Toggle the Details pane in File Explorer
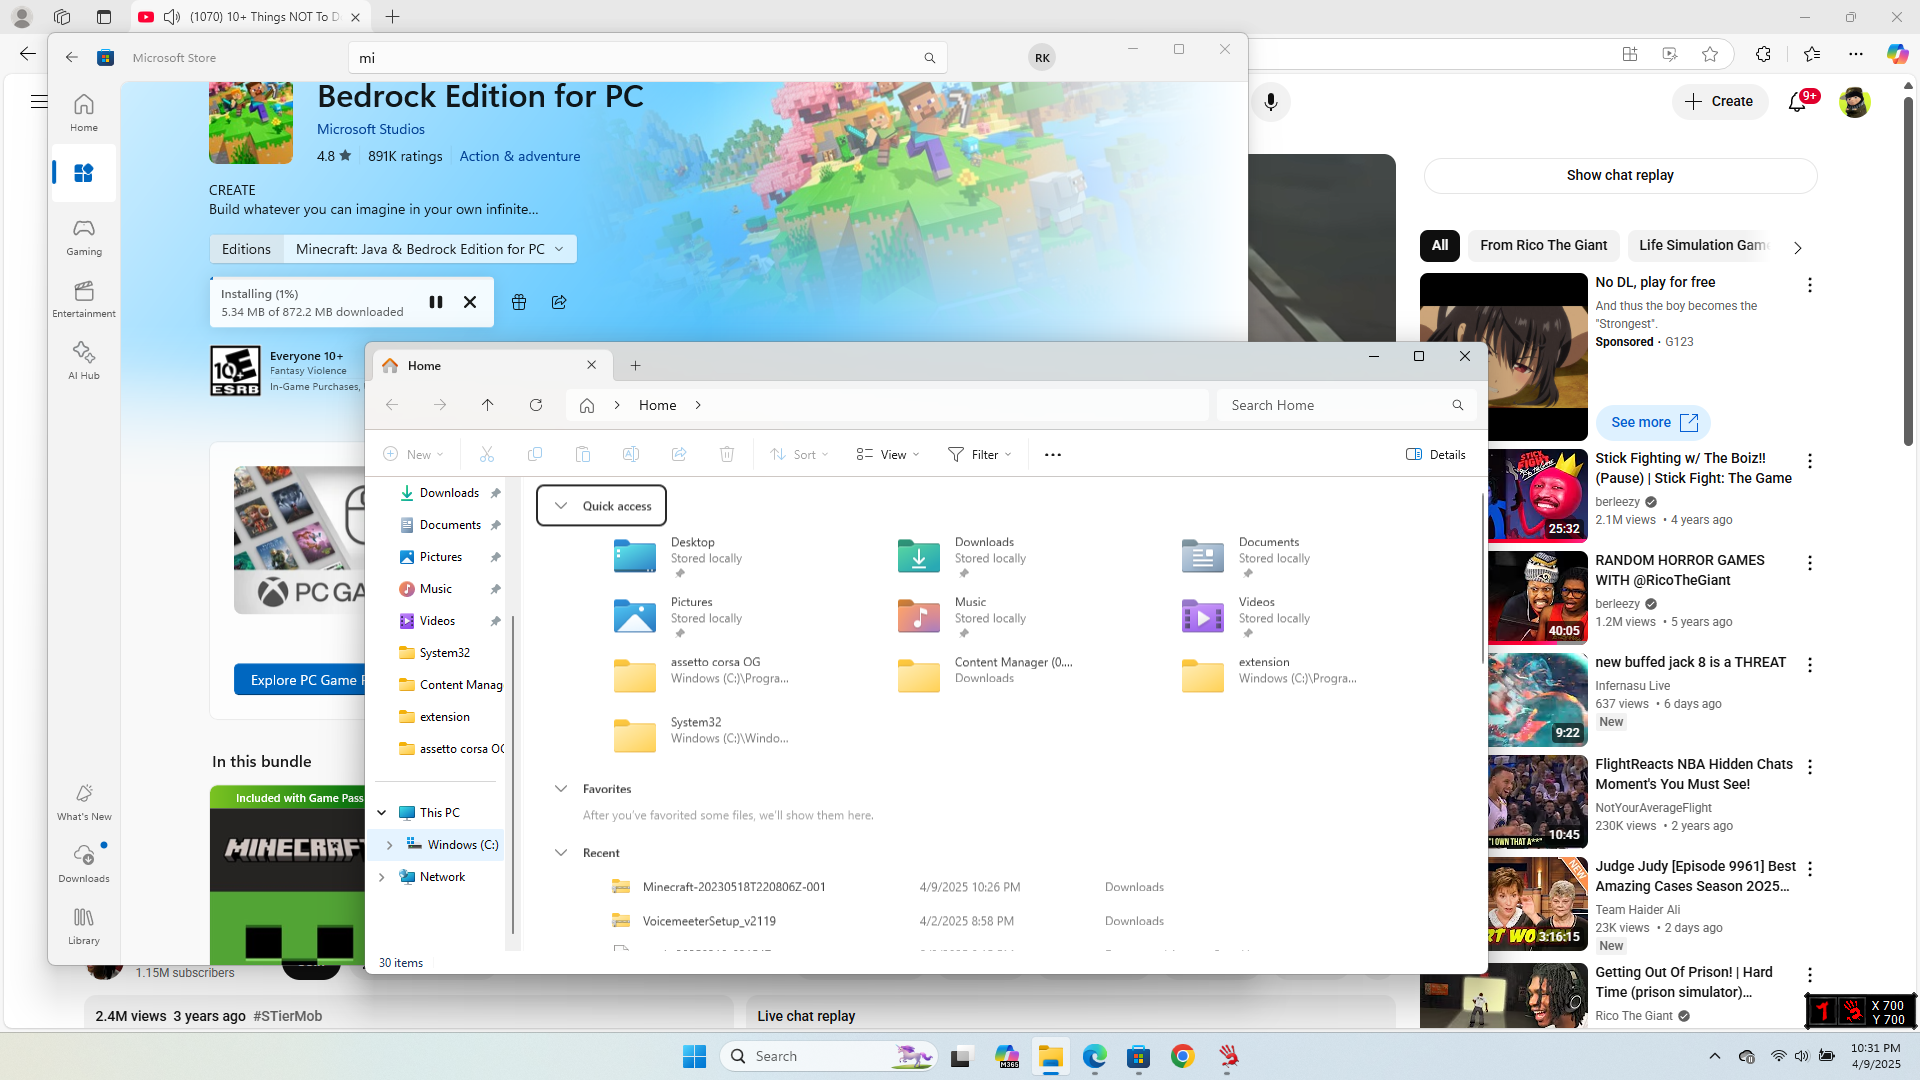This screenshot has width=1920, height=1080. point(1436,454)
